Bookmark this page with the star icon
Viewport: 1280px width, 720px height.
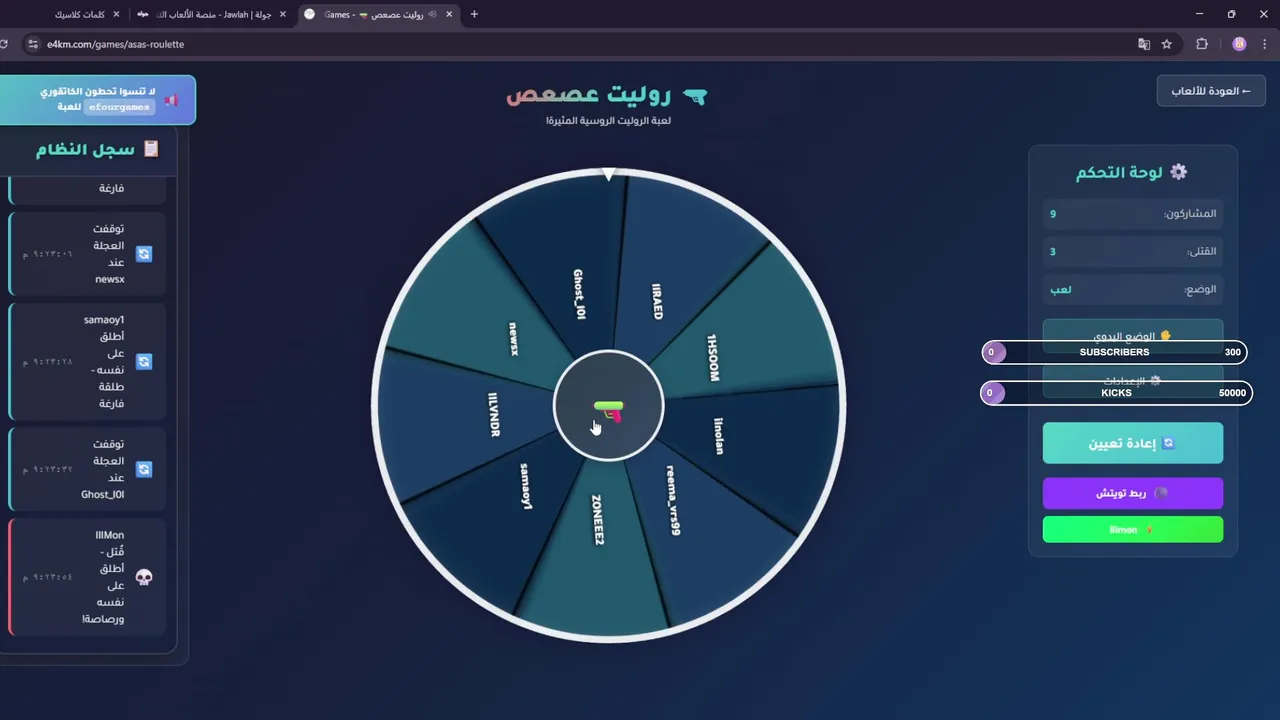(x=1167, y=44)
